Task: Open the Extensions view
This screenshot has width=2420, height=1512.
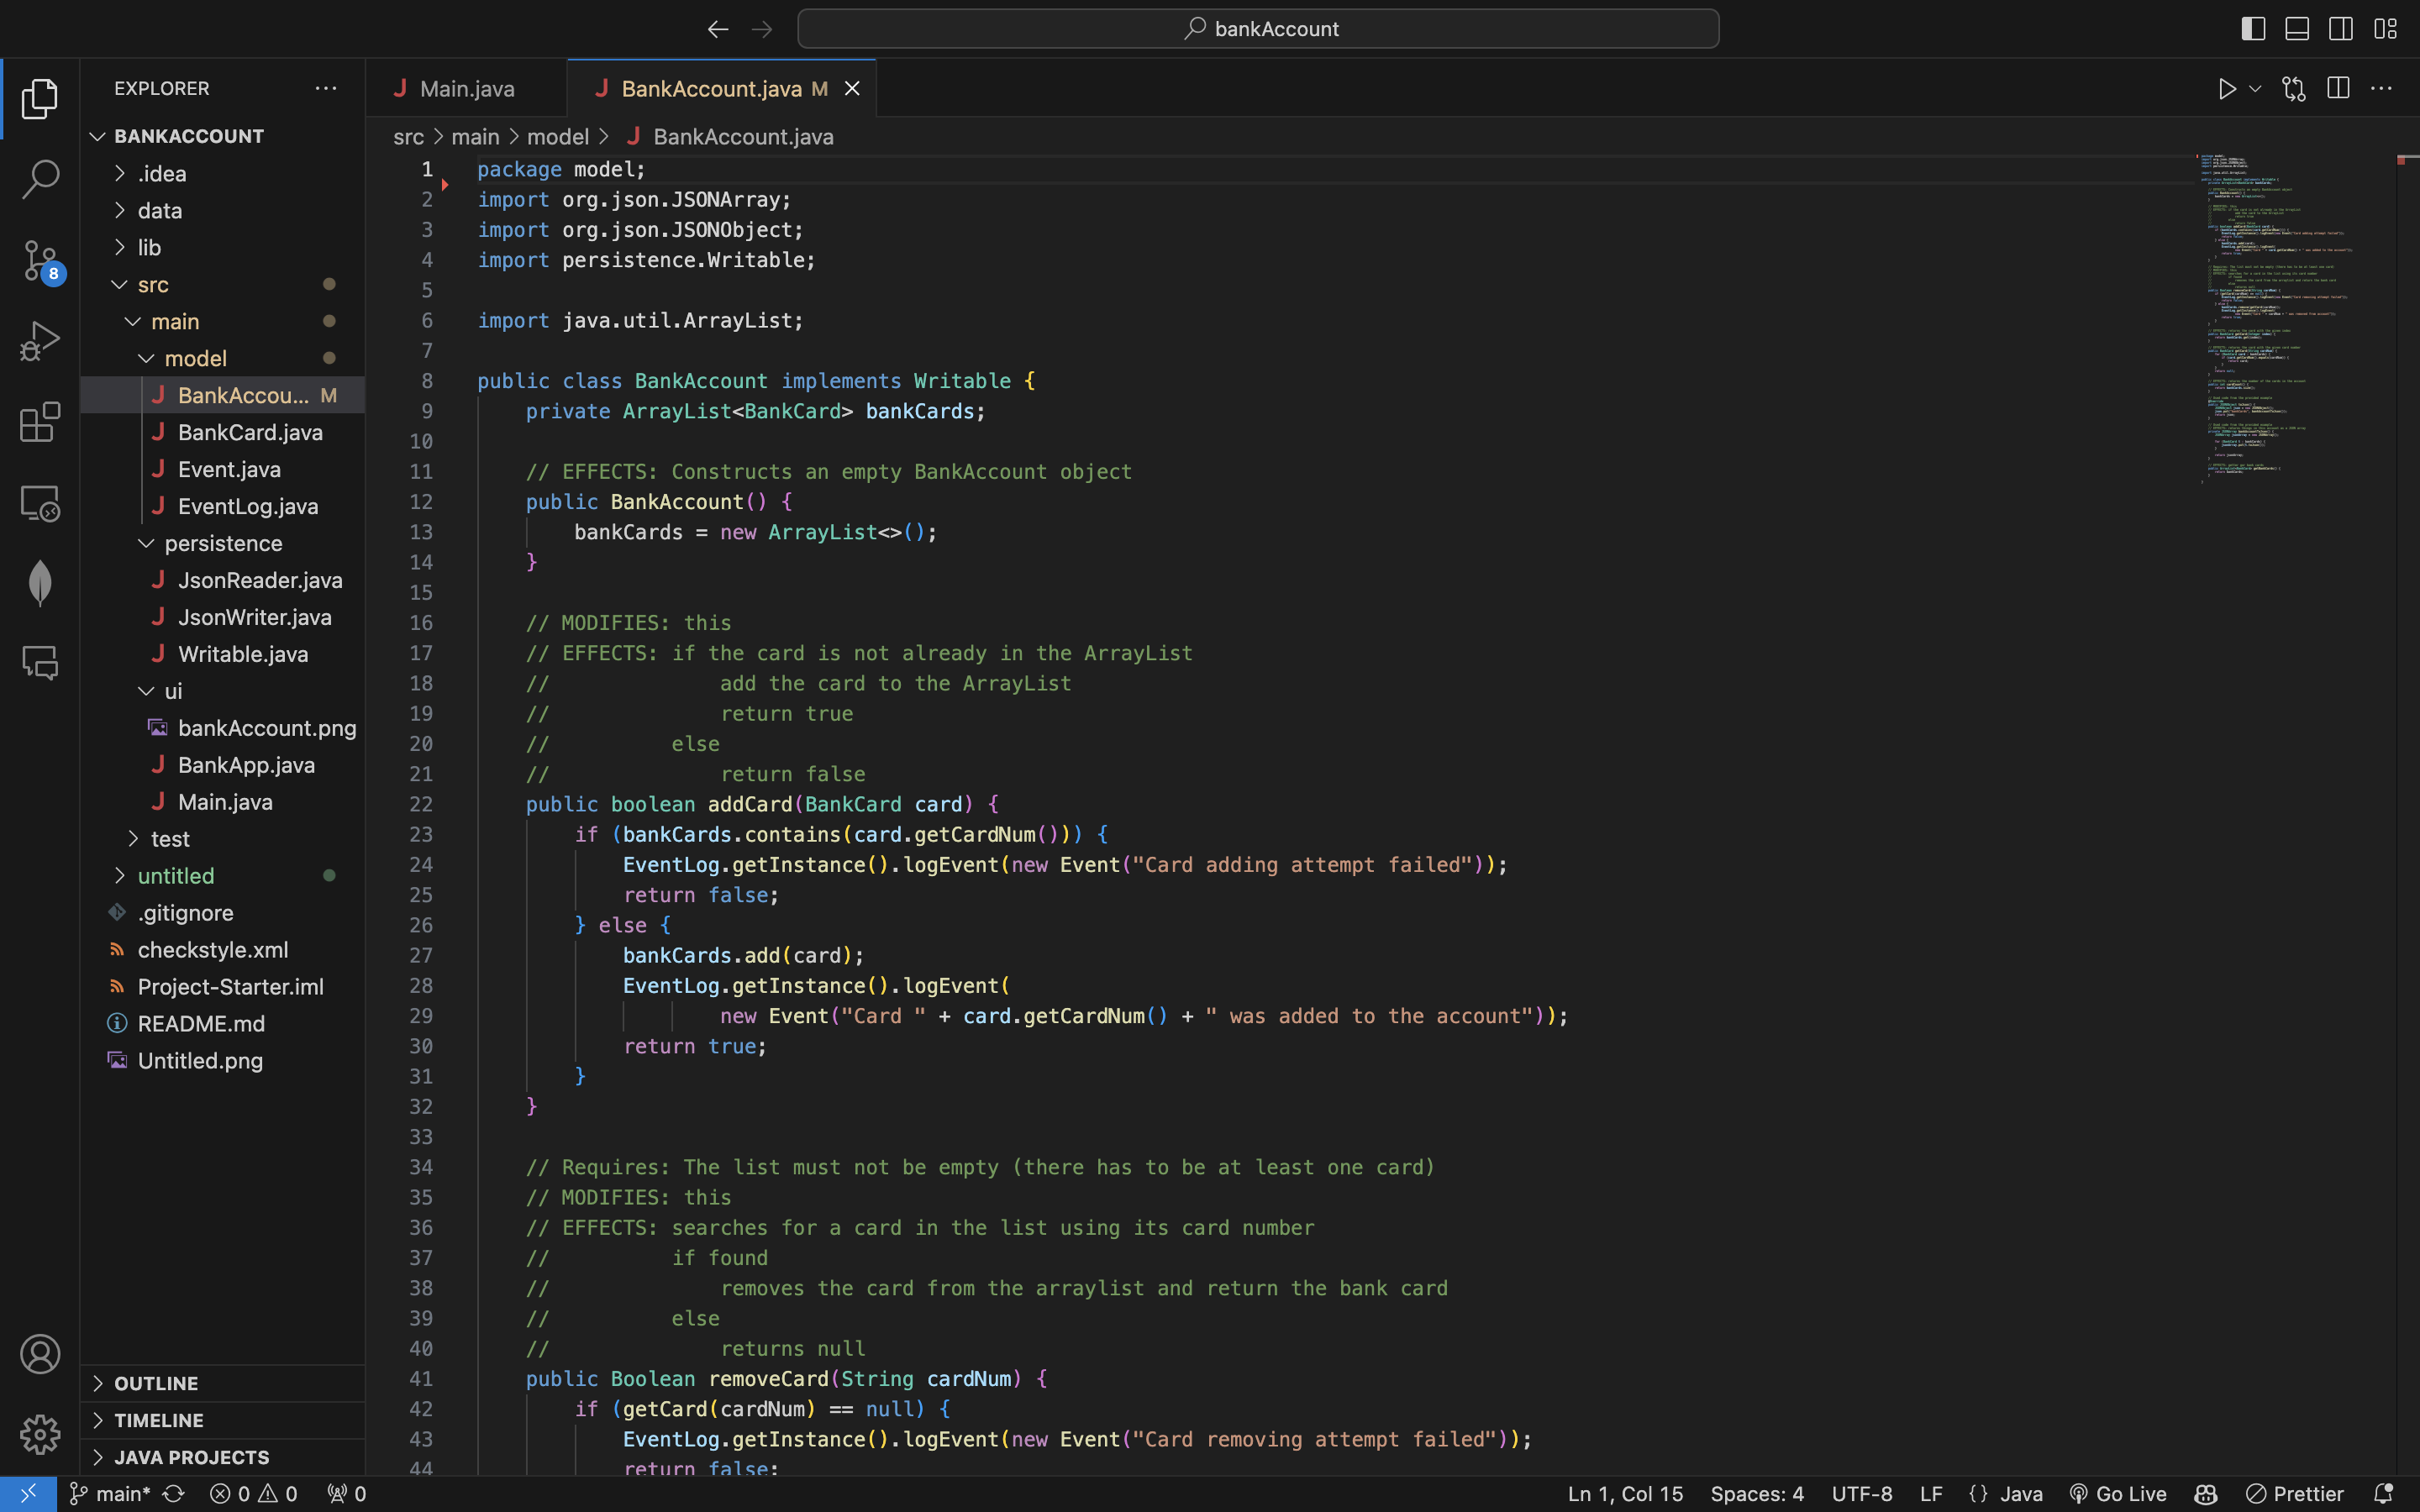Action: (40, 422)
